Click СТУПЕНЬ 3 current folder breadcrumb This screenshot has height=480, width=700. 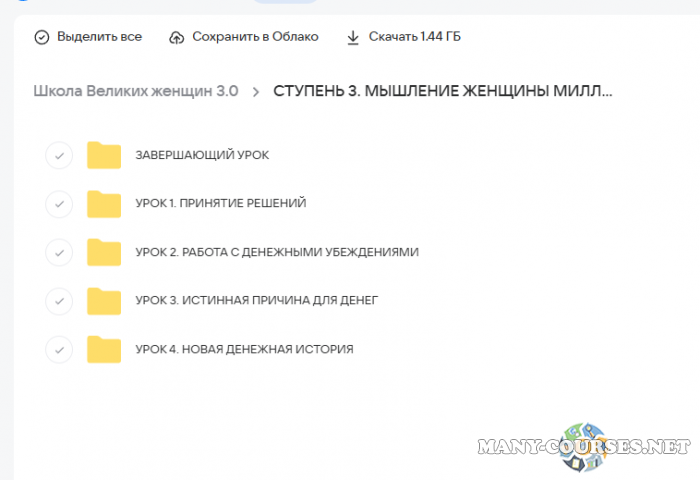442,91
